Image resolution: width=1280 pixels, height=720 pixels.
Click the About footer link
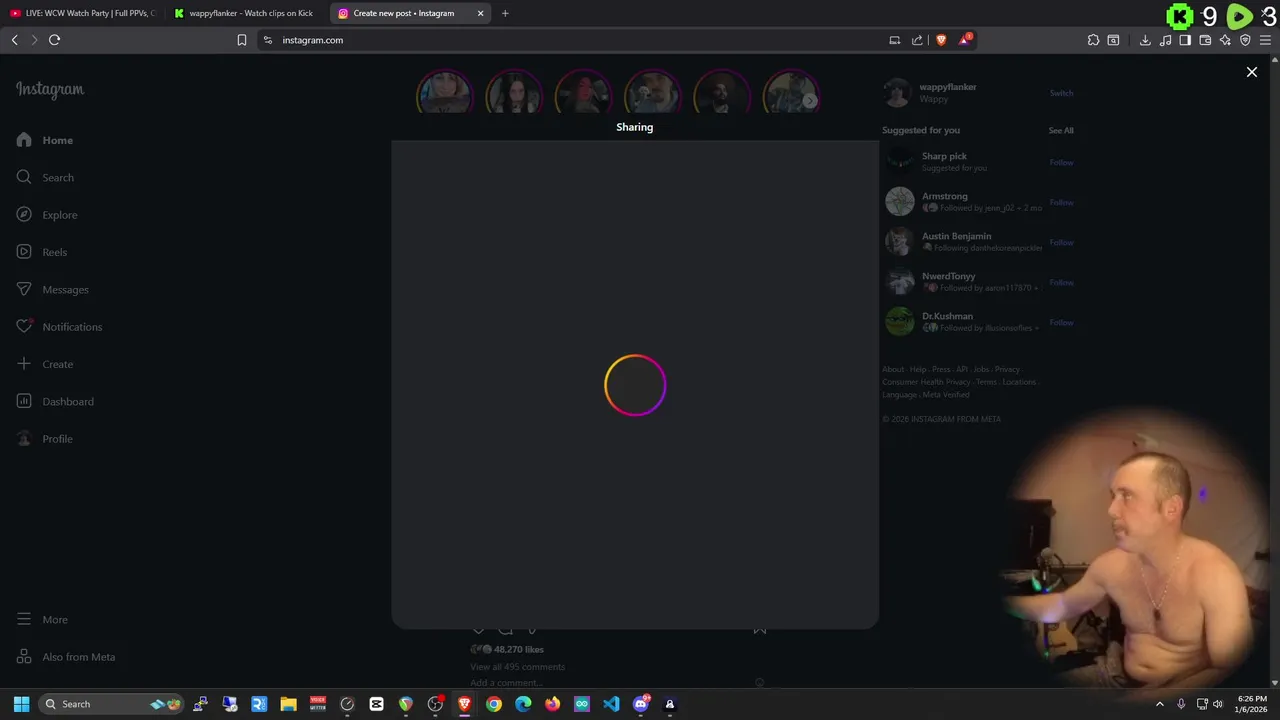click(892, 369)
